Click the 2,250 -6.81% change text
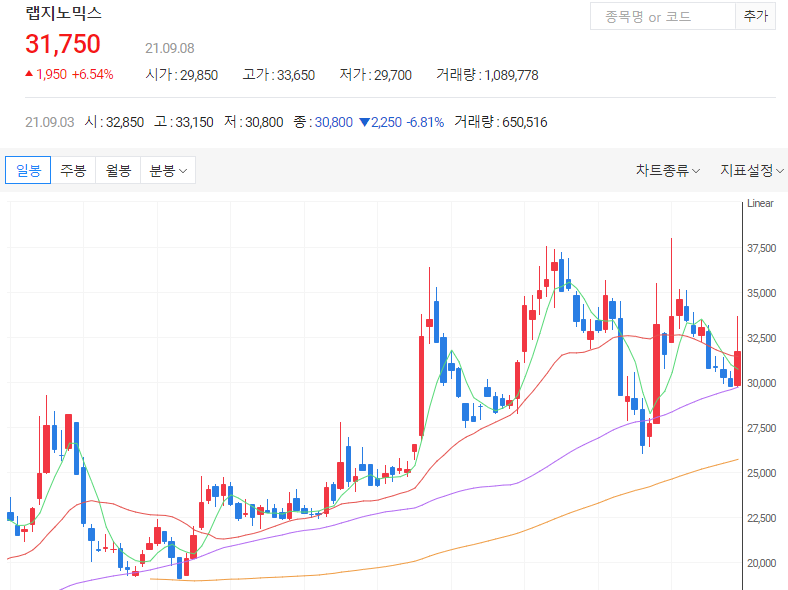 coord(408,122)
